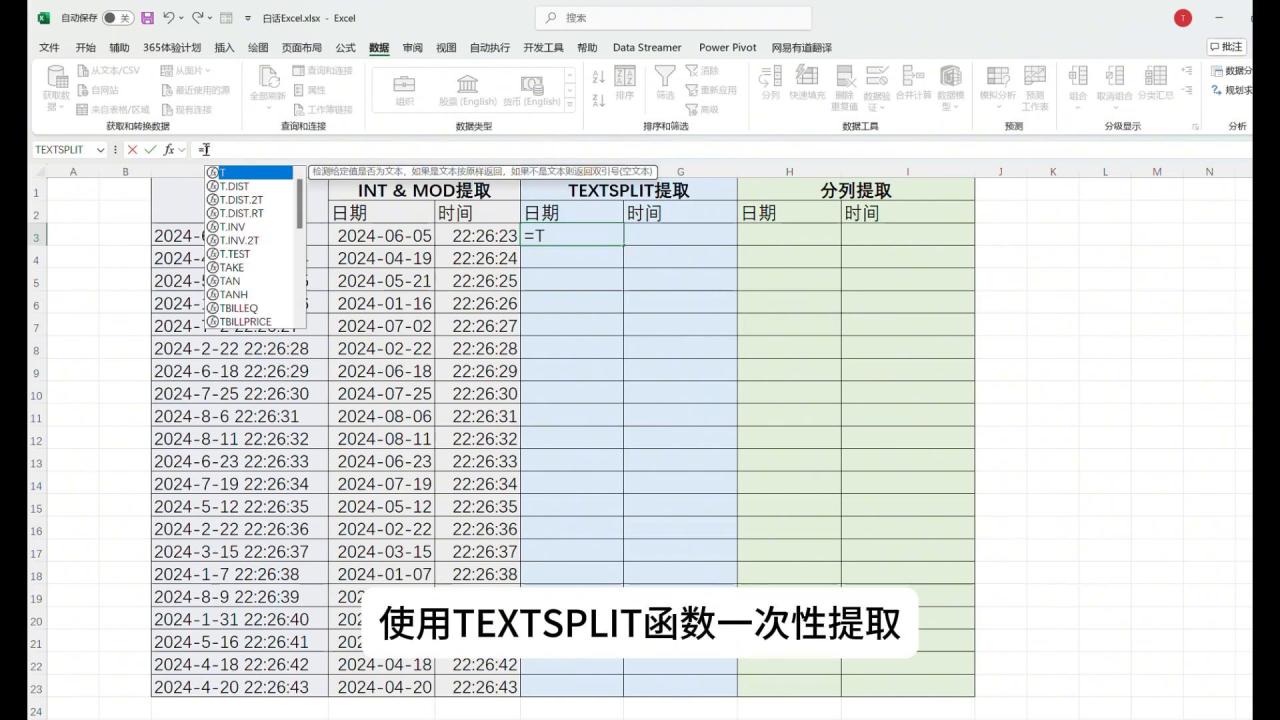The image size is (1280, 720).
Task: Click the green Enter formula checkmark
Action: [150, 150]
